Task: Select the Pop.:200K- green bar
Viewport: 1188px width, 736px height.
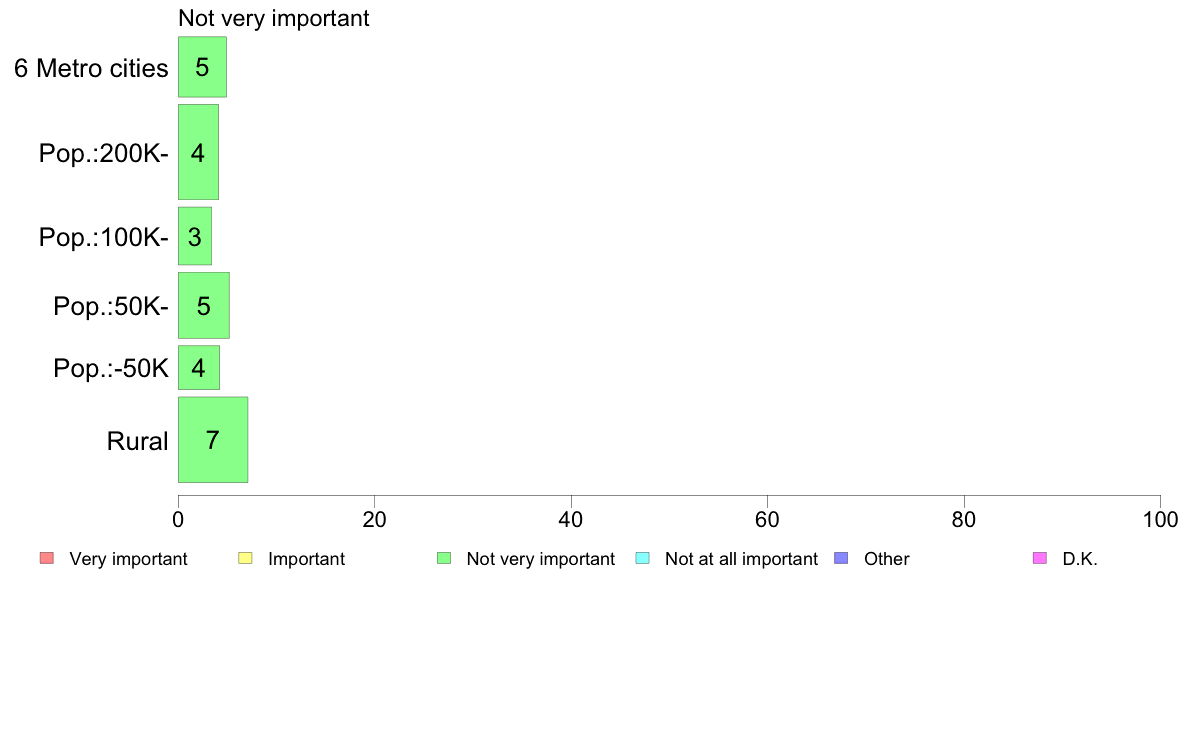Action: coord(199,152)
